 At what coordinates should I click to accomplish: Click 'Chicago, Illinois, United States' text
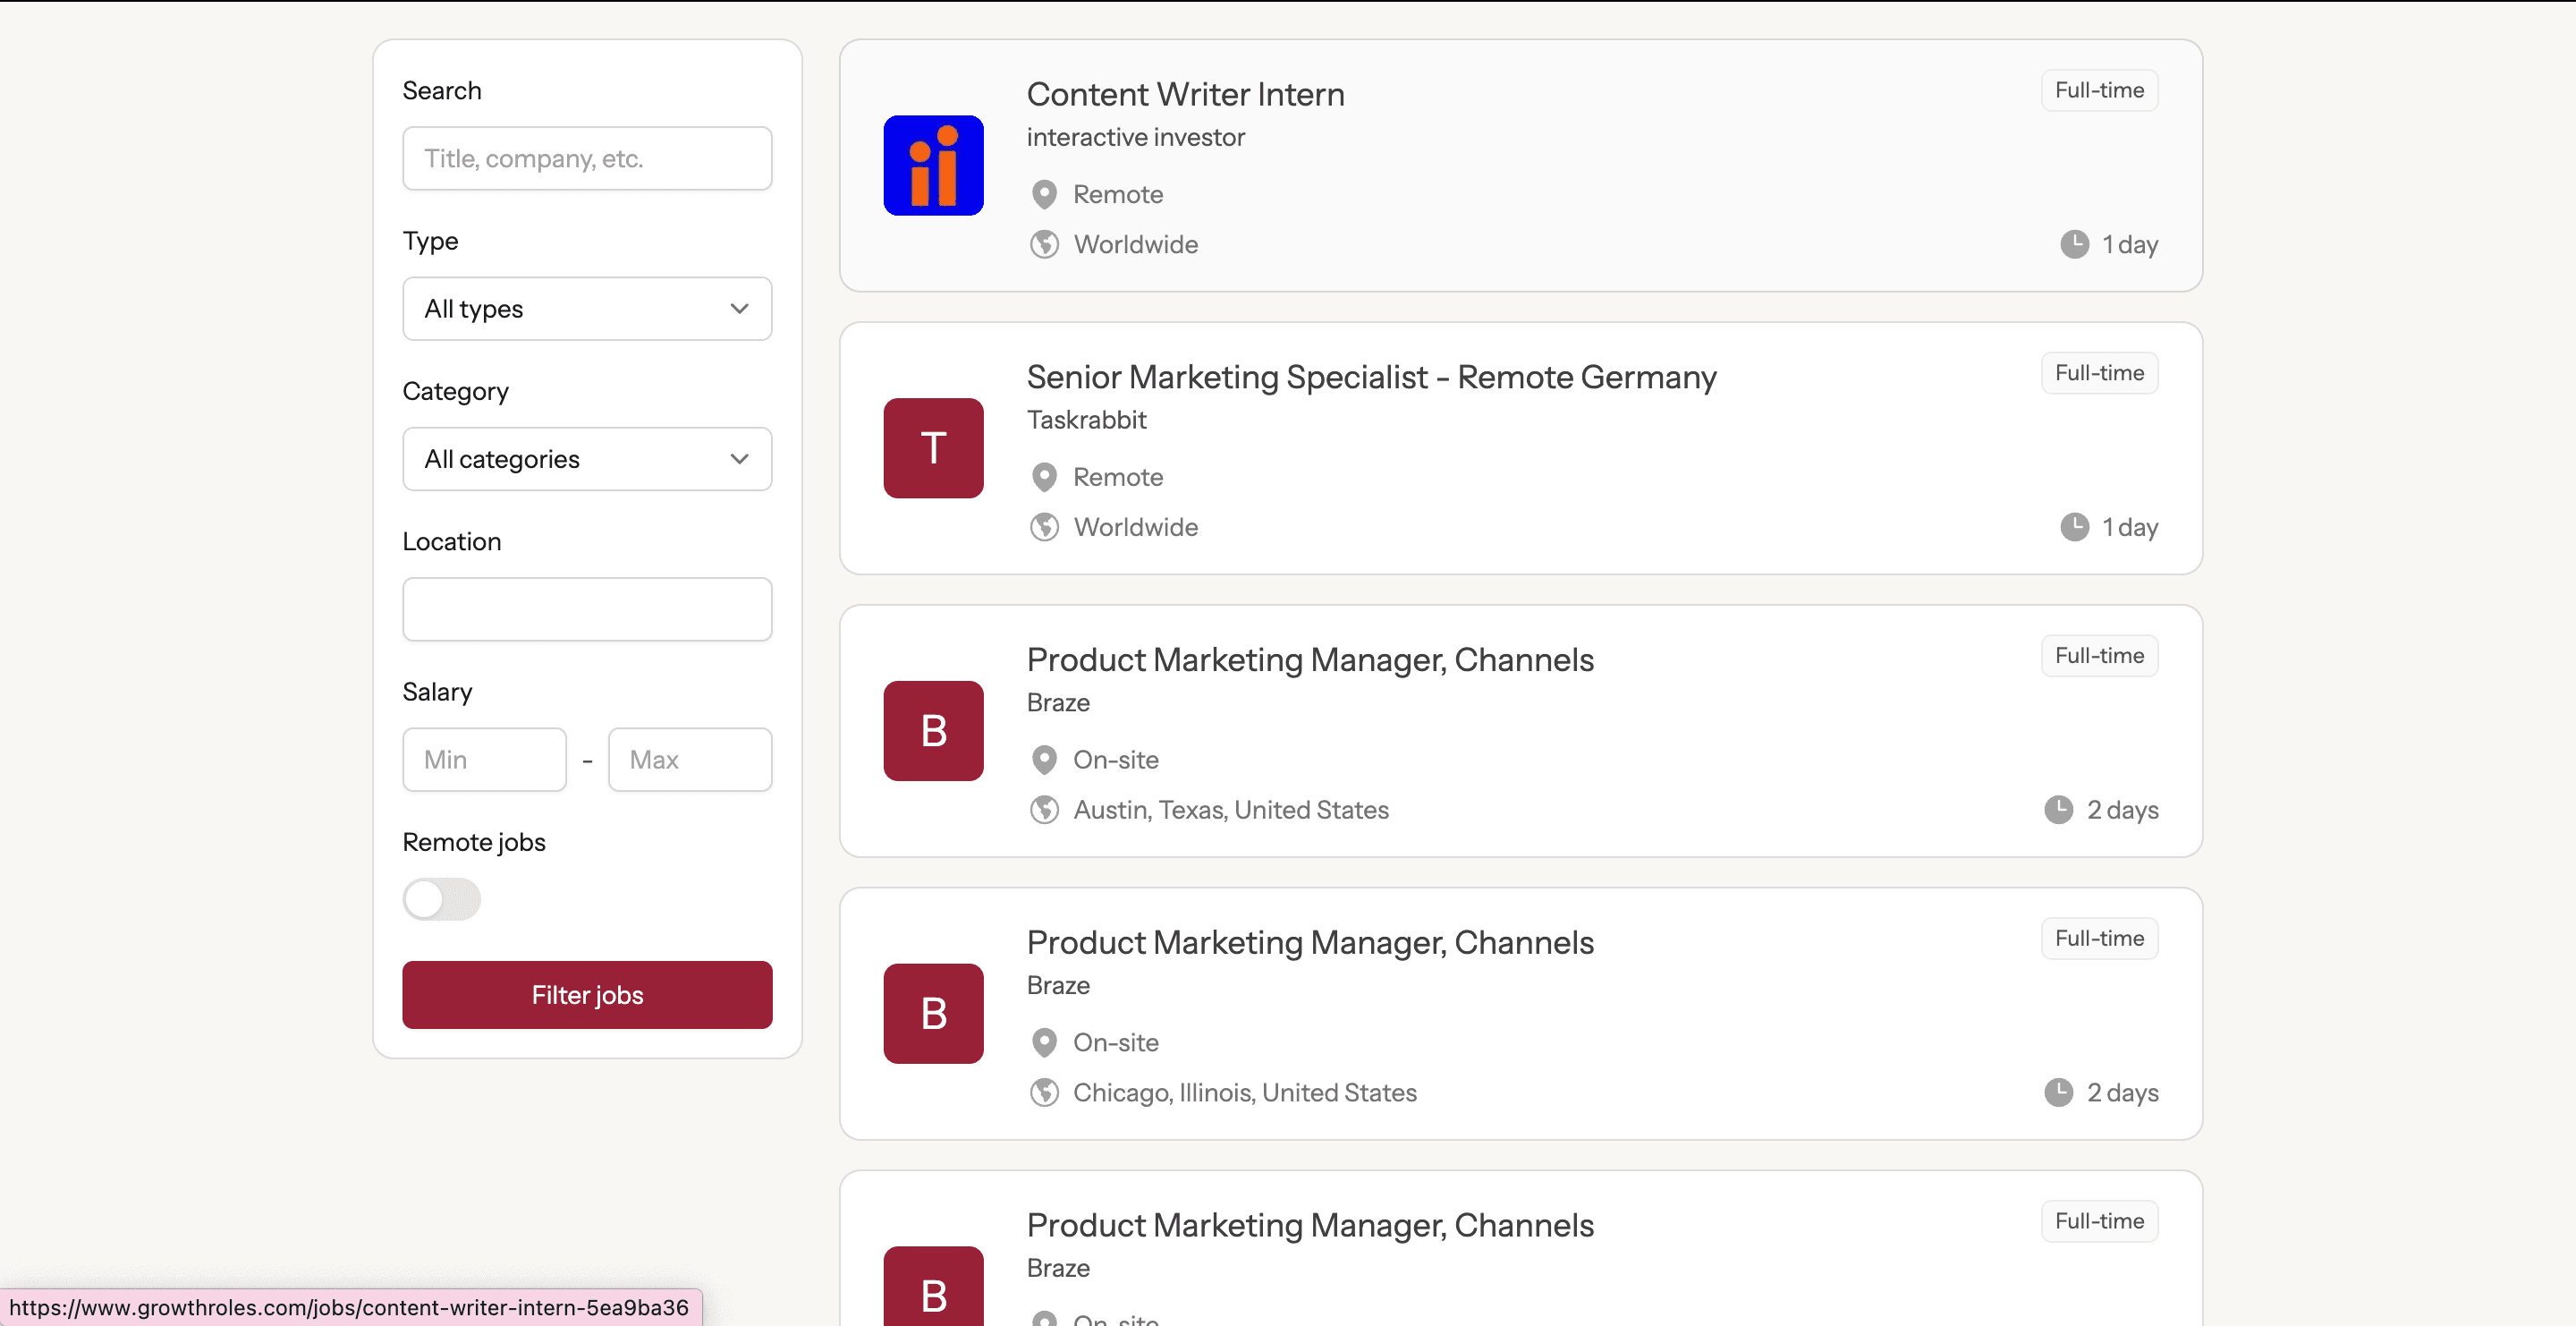coord(1245,1092)
